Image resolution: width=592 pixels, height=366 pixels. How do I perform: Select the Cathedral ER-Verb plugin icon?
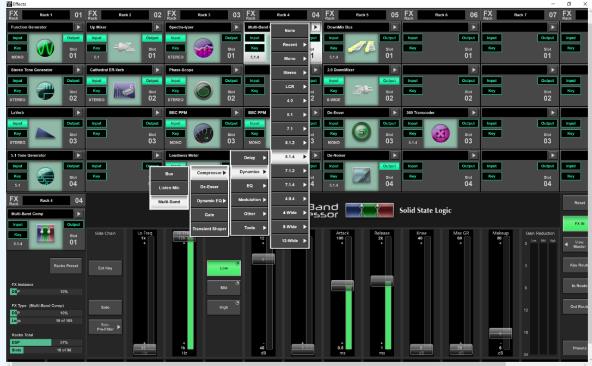pos(124,91)
